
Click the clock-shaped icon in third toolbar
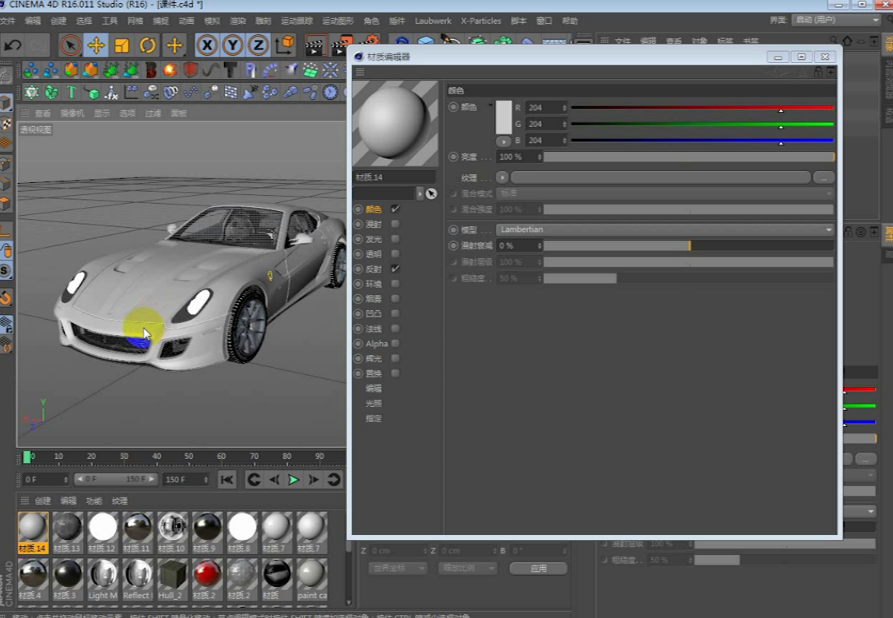point(330,92)
